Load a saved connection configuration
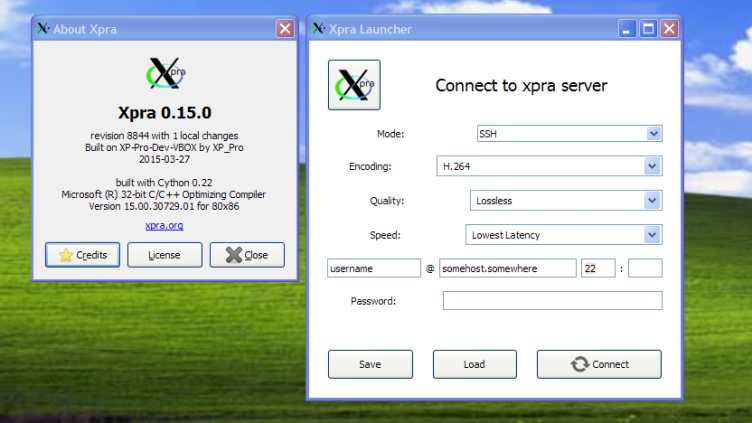Screen dimensions: 752x423 (x=474, y=364)
